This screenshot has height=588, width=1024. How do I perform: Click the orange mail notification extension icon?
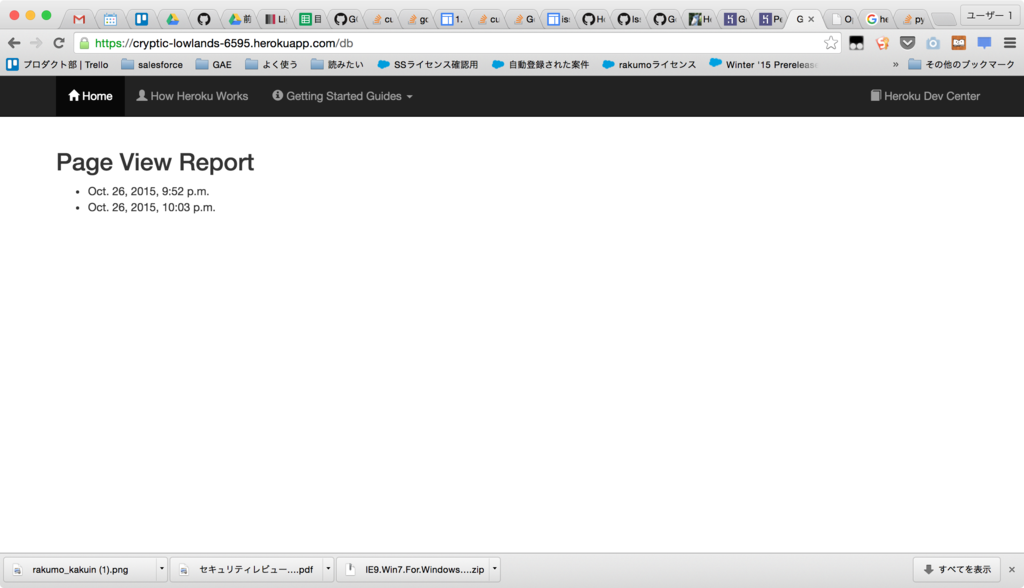point(958,44)
